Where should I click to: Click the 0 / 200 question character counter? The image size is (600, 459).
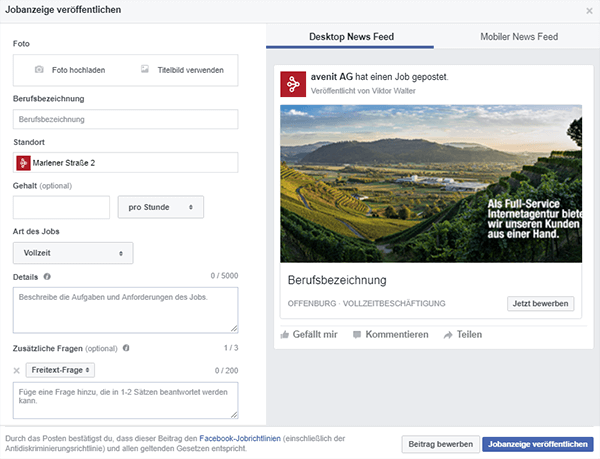point(226,370)
